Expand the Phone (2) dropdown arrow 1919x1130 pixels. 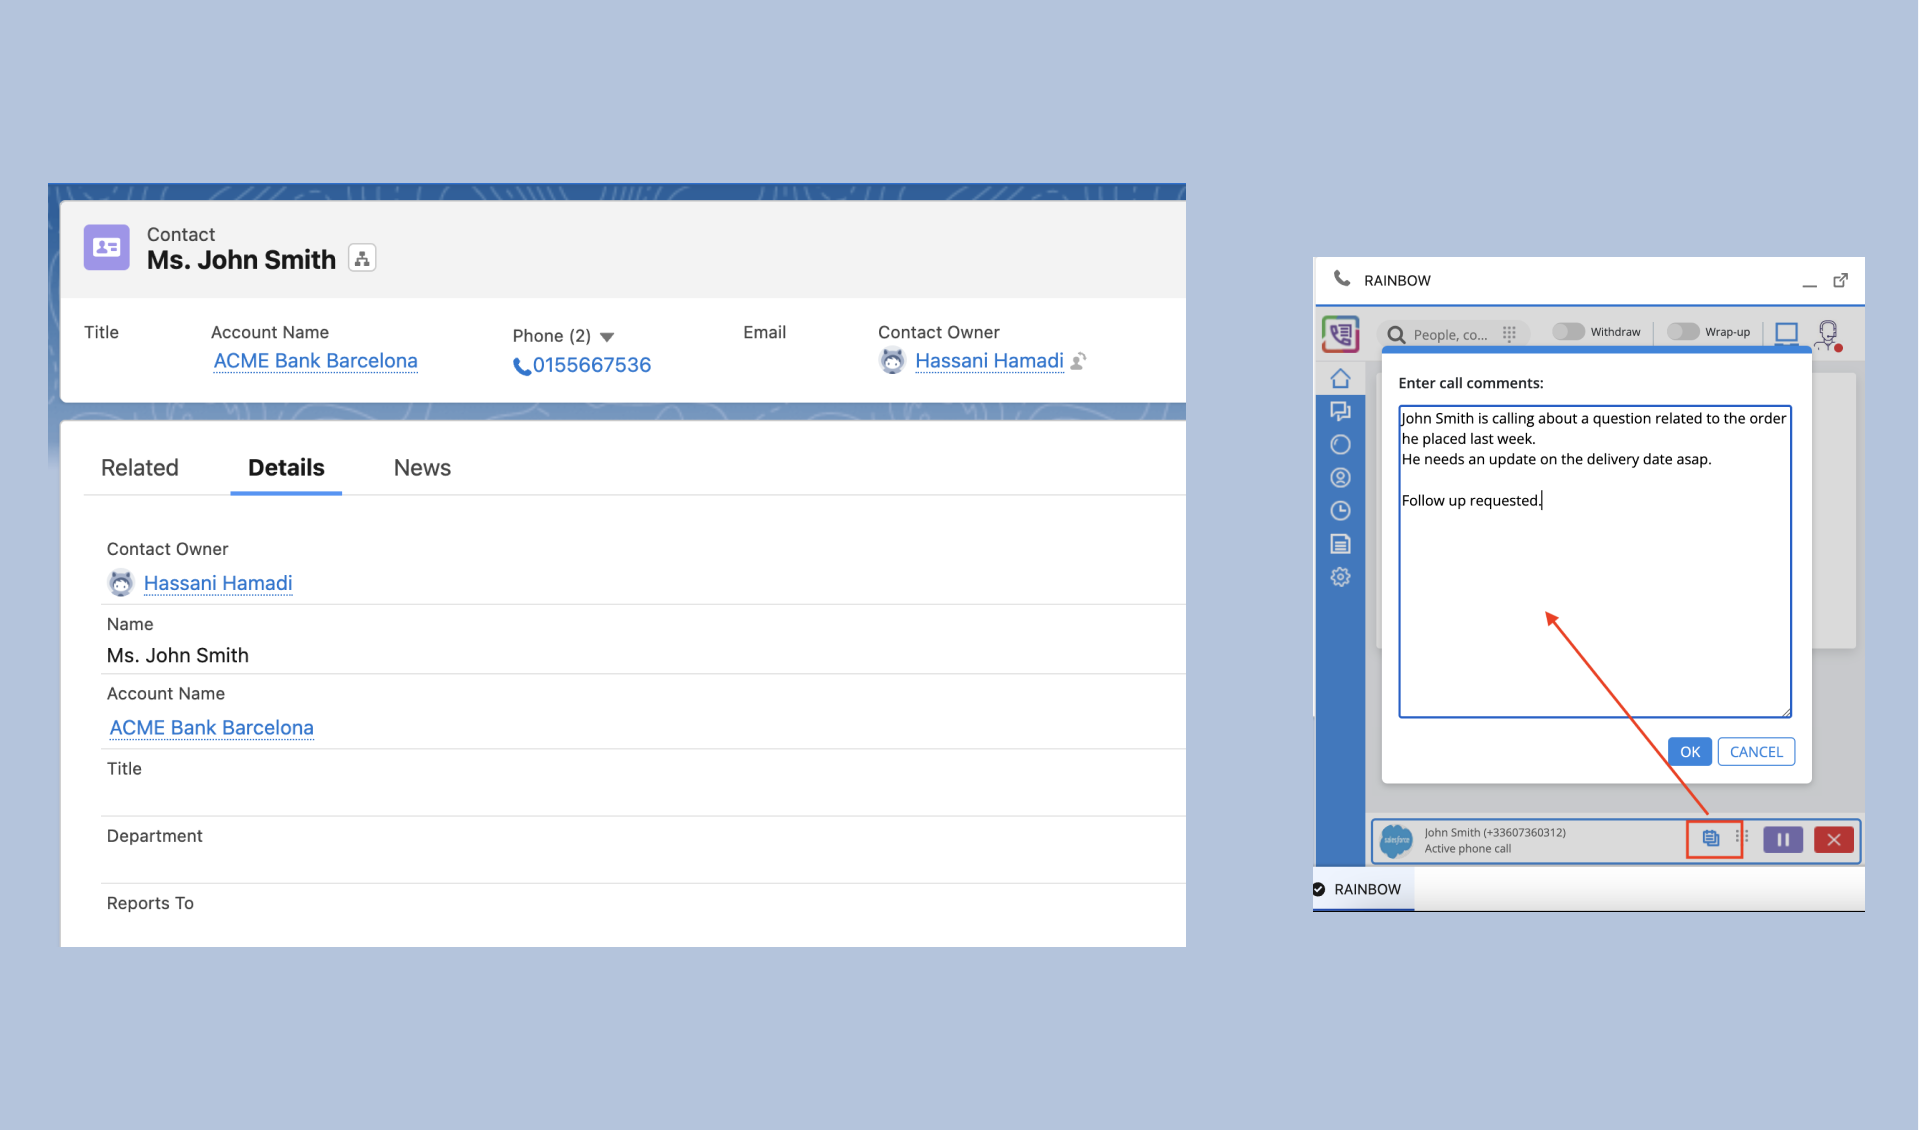(x=607, y=337)
